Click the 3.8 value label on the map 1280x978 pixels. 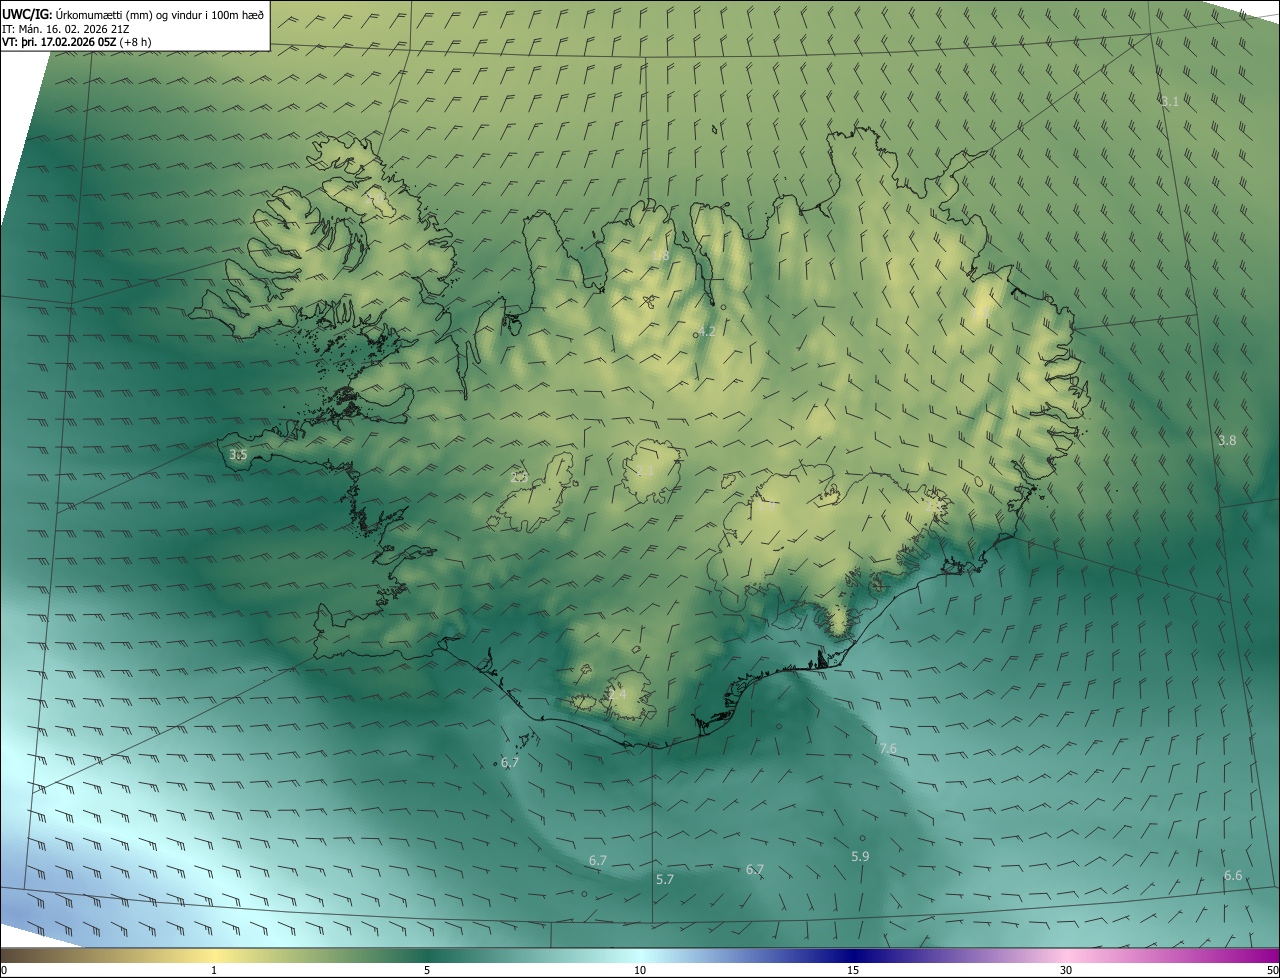(x=1227, y=440)
